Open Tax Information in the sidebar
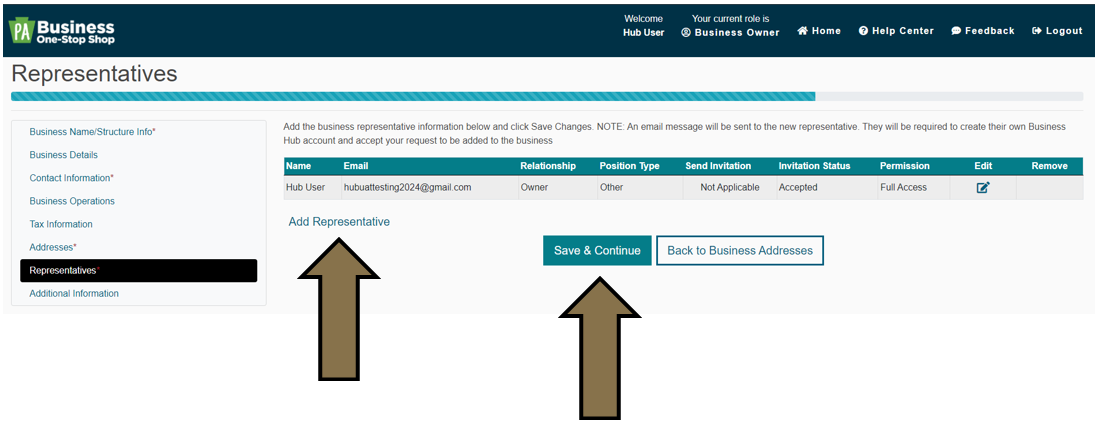Screen dimensions: 1106x422 [61, 224]
